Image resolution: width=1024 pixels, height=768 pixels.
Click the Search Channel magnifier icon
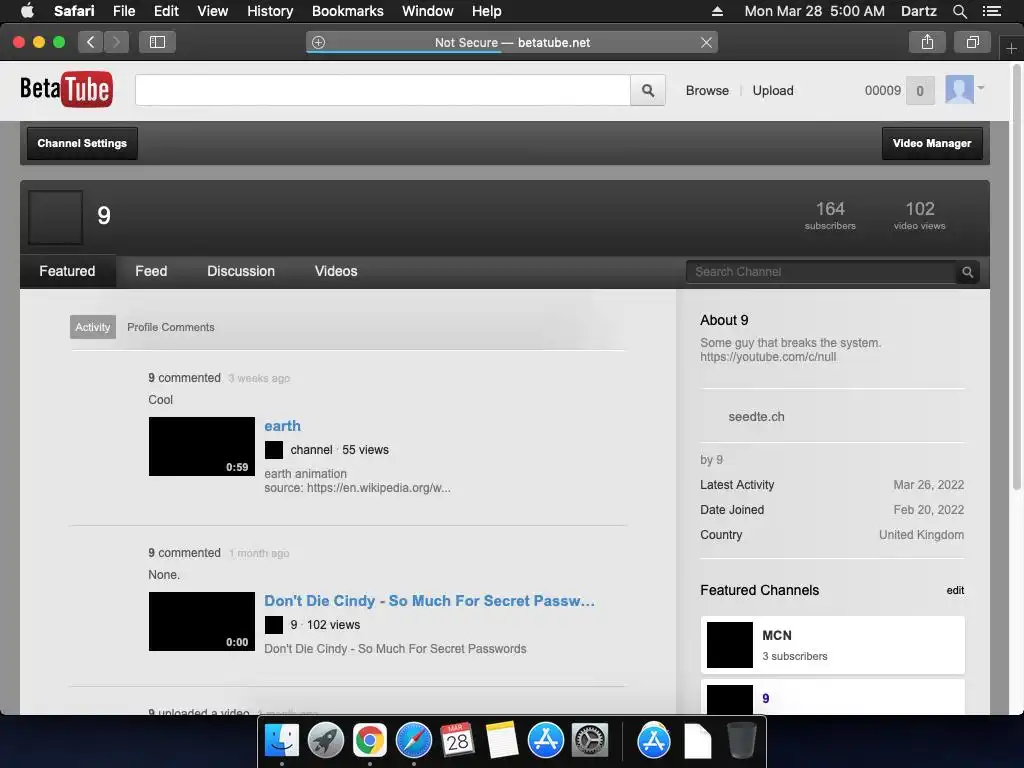967,272
